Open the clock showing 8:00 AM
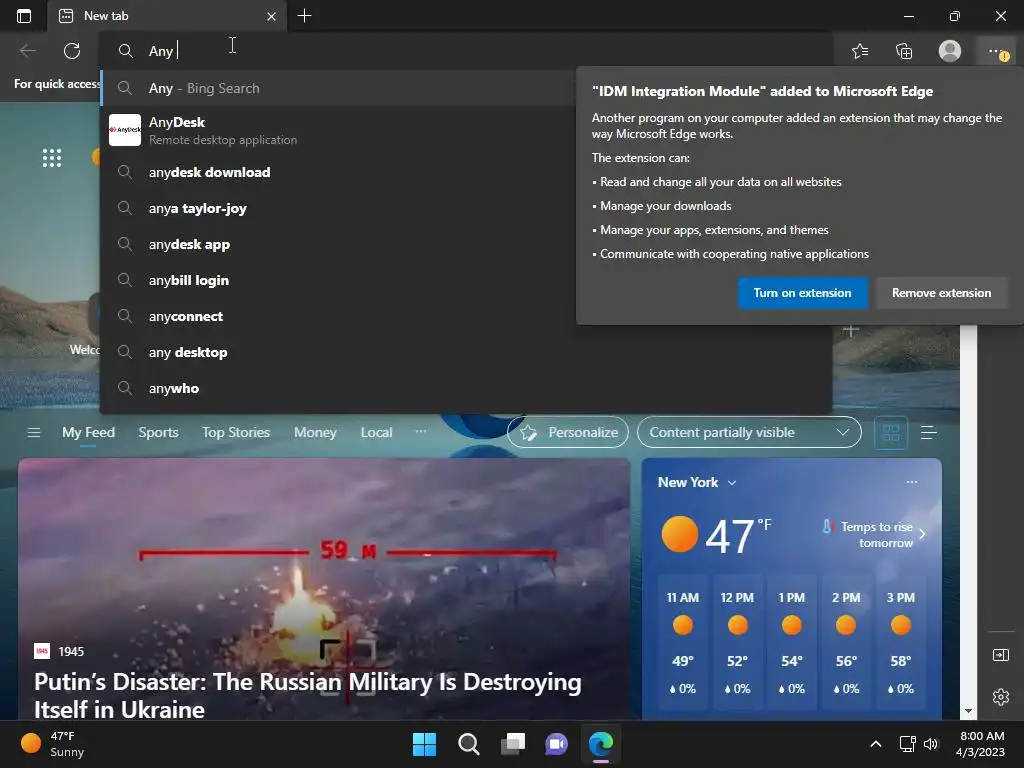Screen dimensions: 1024x768 pos(980,744)
